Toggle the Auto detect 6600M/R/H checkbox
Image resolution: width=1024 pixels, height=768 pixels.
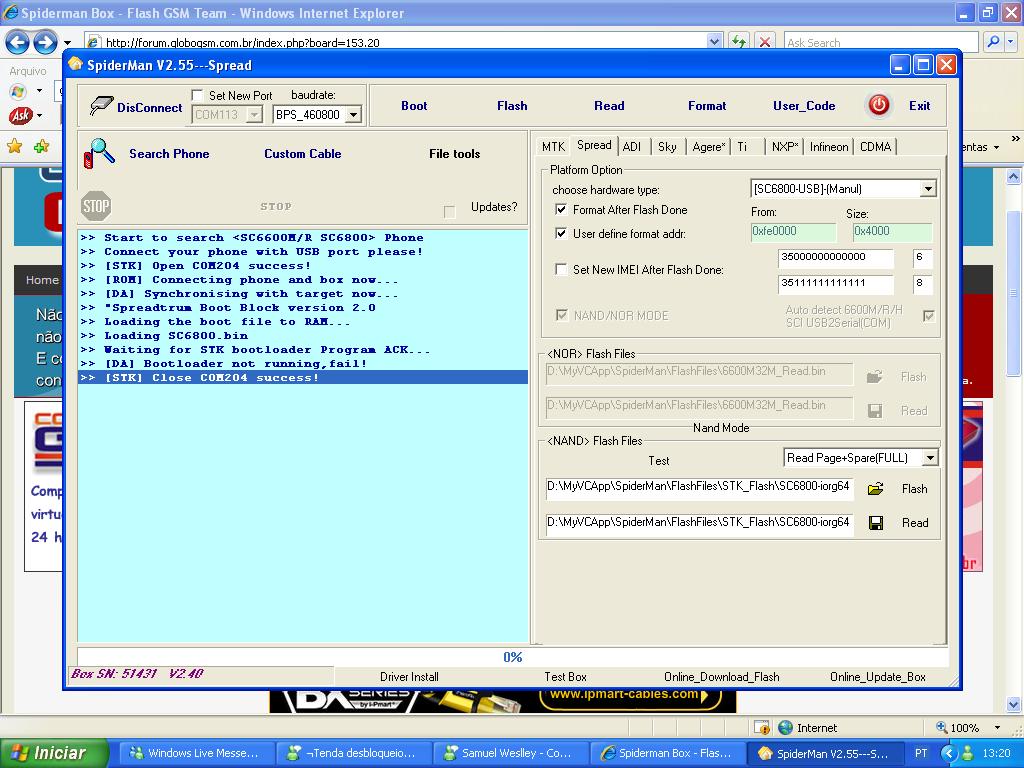(x=929, y=316)
